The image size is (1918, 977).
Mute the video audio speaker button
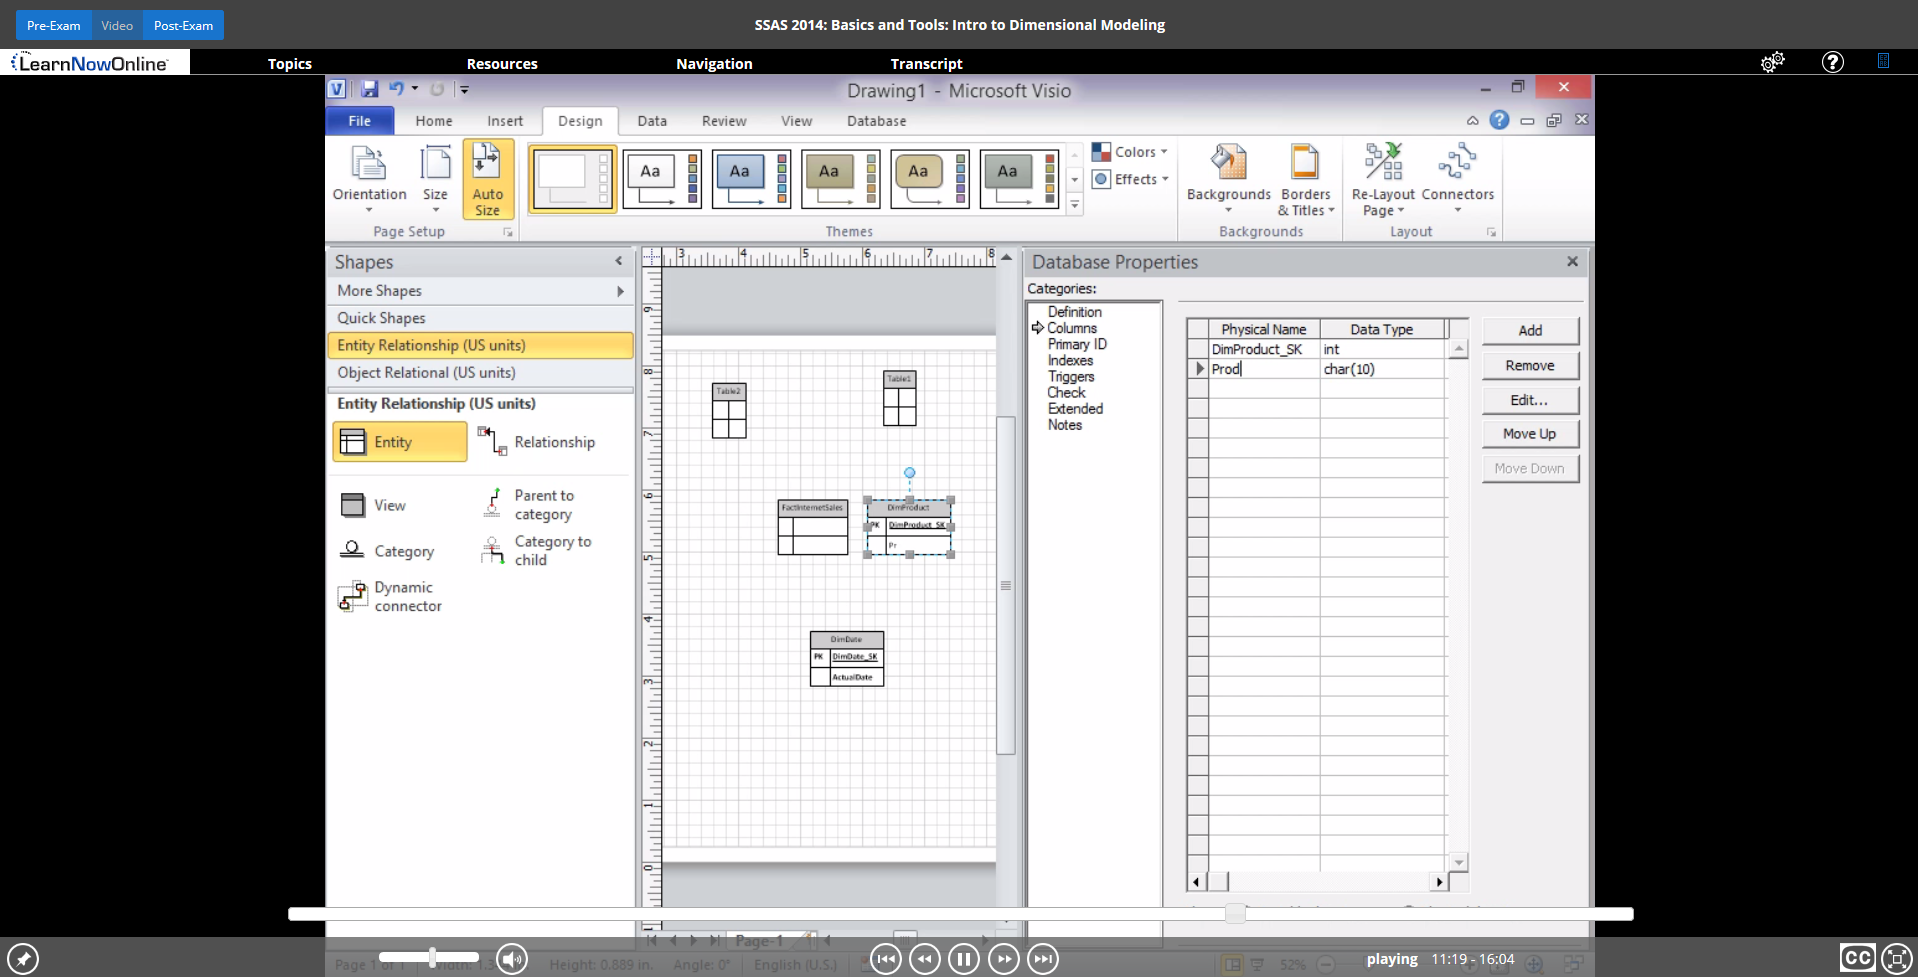coord(512,959)
